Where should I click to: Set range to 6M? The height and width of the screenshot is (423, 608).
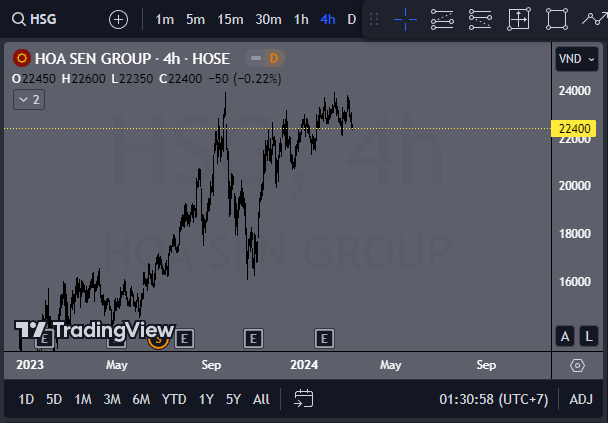point(141,399)
